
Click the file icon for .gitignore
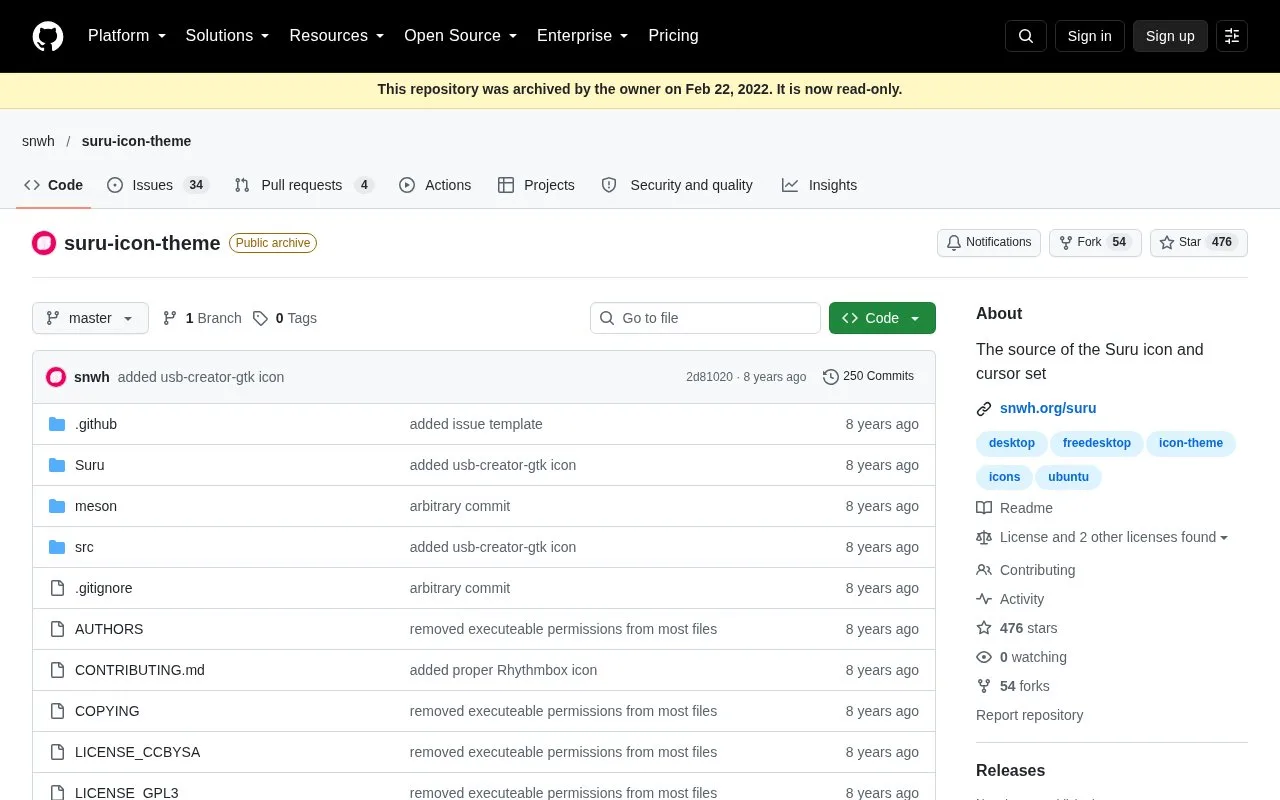click(x=57, y=588)
